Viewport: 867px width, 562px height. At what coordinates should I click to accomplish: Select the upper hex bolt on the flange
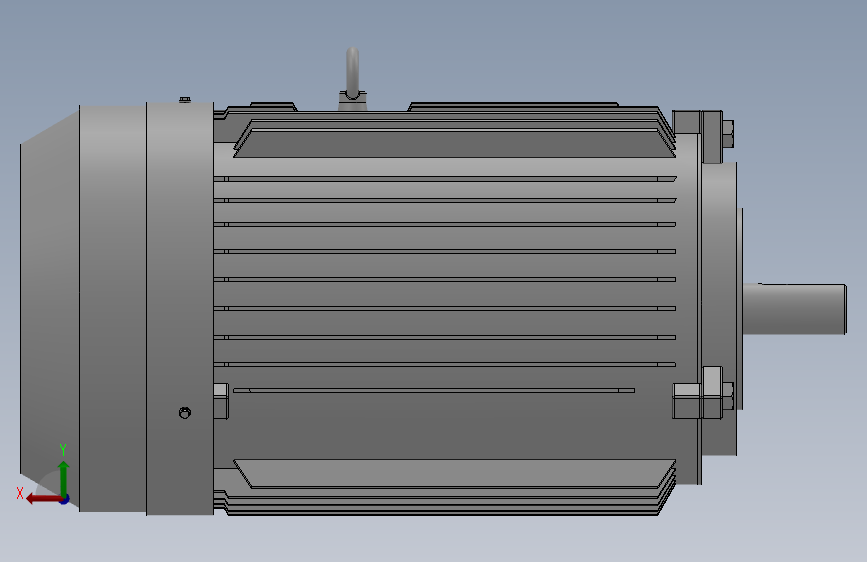pos(728,134)
